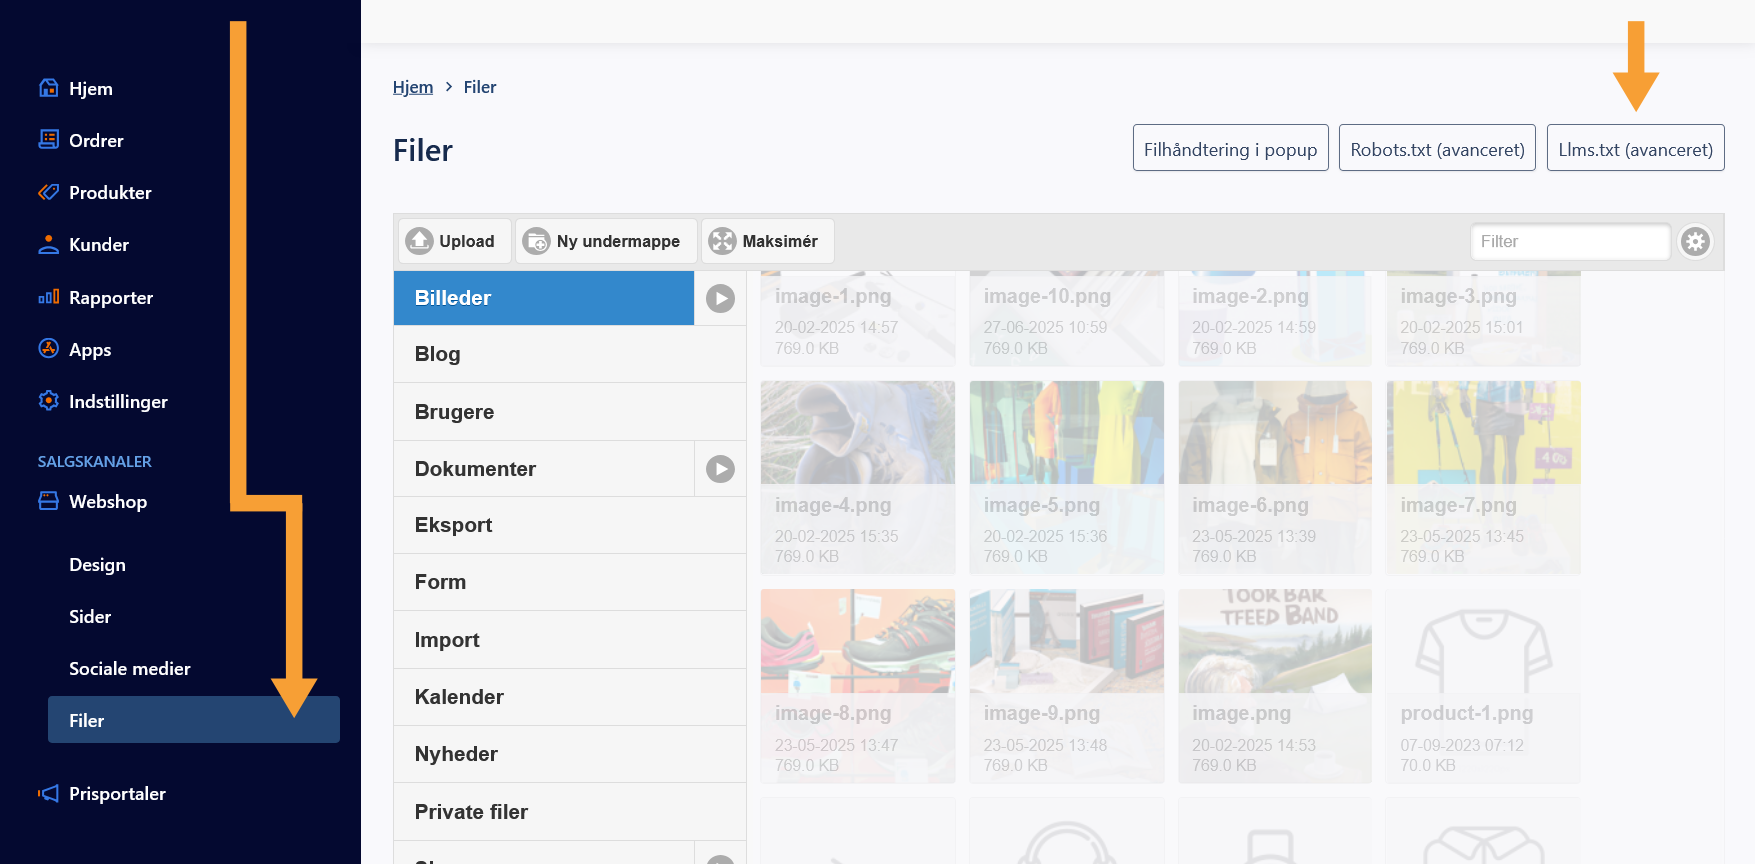1755x864 pixels.
Task: Click the Ordrer list icon
Action: pos(48,140)
